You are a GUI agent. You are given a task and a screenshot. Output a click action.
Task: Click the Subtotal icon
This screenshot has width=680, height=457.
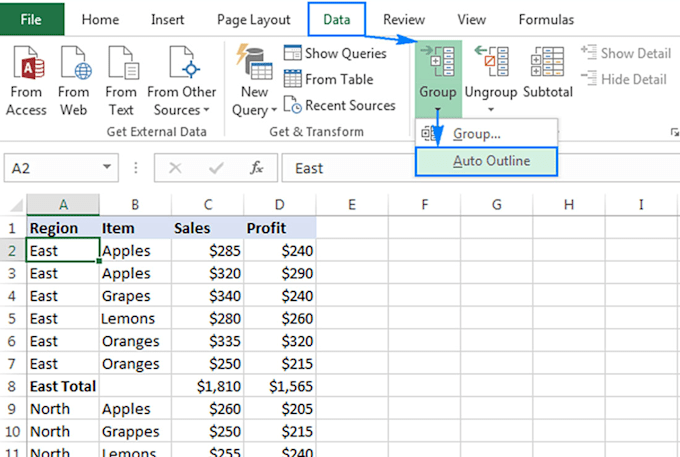pos(548,65)
